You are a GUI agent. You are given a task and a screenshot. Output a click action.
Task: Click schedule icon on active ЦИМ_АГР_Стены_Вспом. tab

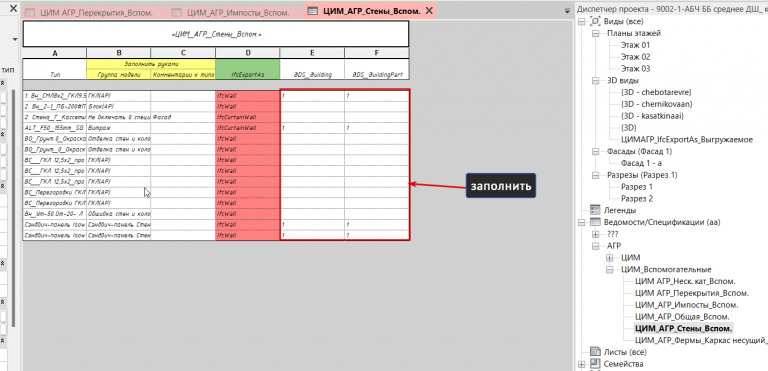pos(312,11)
